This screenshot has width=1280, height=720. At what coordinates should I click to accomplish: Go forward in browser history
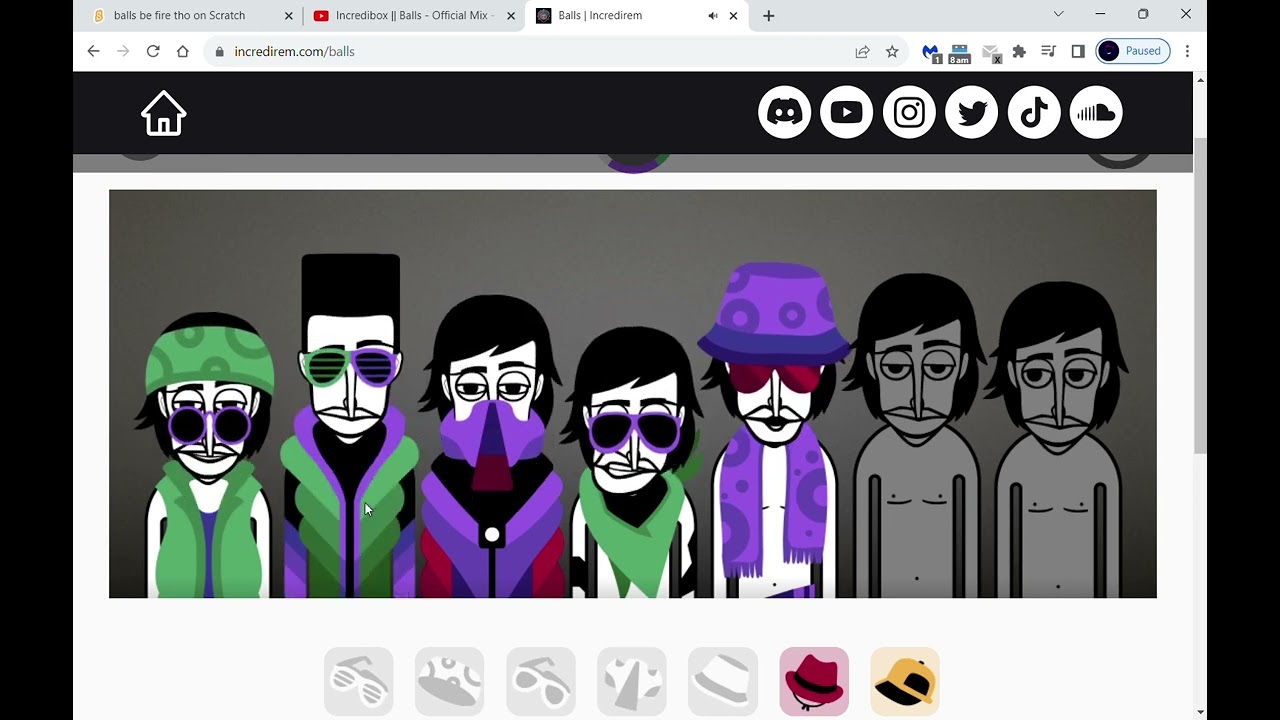pos(123,51)
